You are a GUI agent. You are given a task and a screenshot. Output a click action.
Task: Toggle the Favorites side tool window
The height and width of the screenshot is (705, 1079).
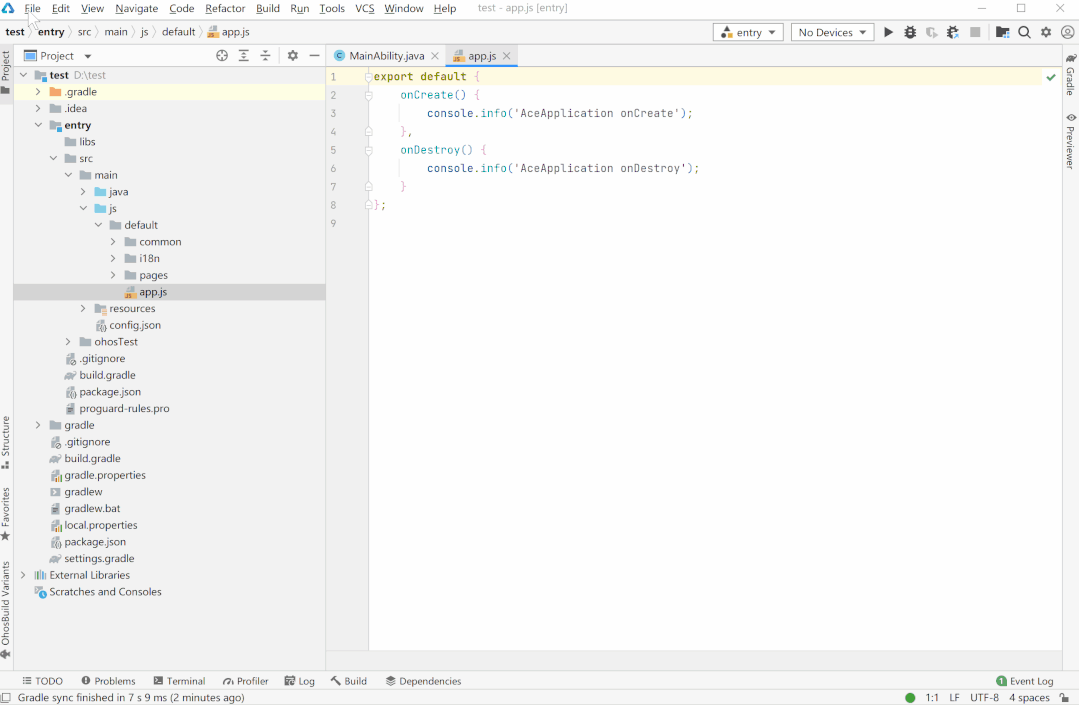click(x=6, y=514)
